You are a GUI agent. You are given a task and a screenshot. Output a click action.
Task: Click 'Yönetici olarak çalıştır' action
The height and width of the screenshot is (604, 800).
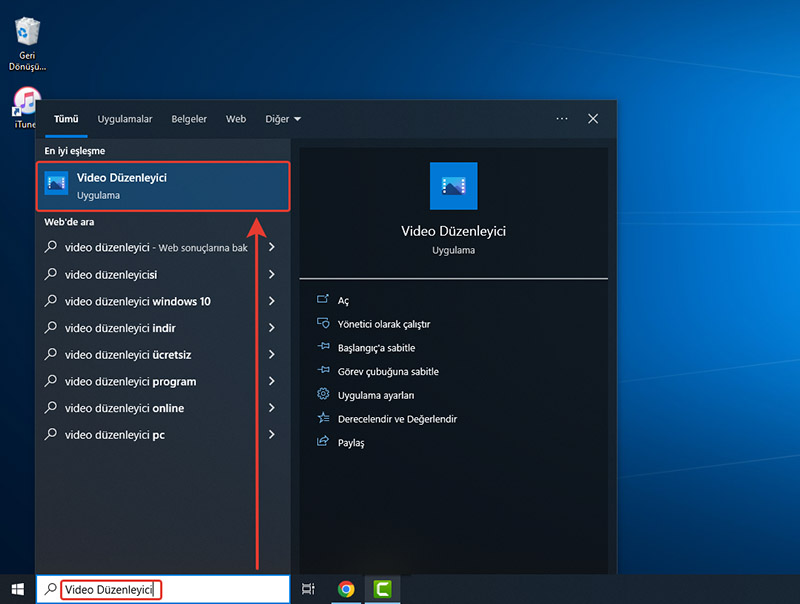[x=384, y=324]
